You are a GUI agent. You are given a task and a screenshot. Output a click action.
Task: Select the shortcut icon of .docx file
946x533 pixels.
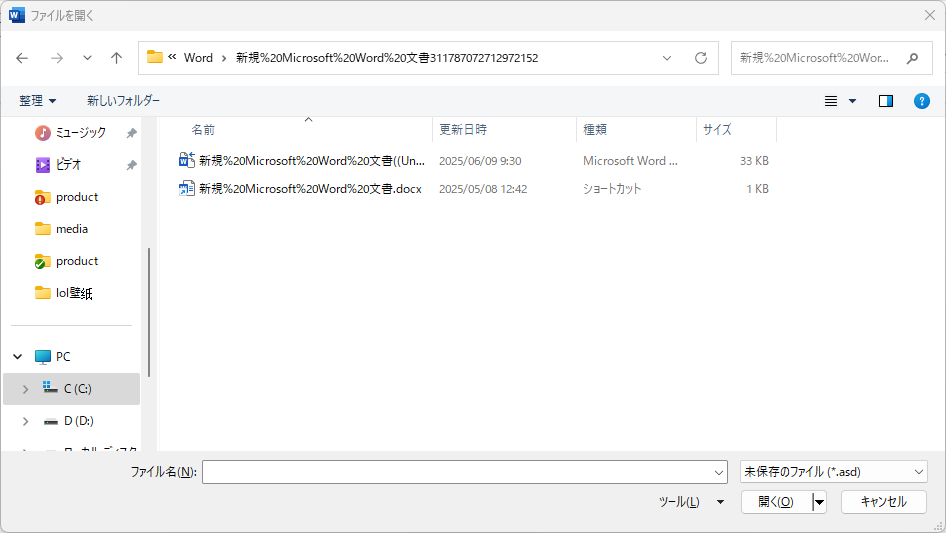(x=186, y=188)
